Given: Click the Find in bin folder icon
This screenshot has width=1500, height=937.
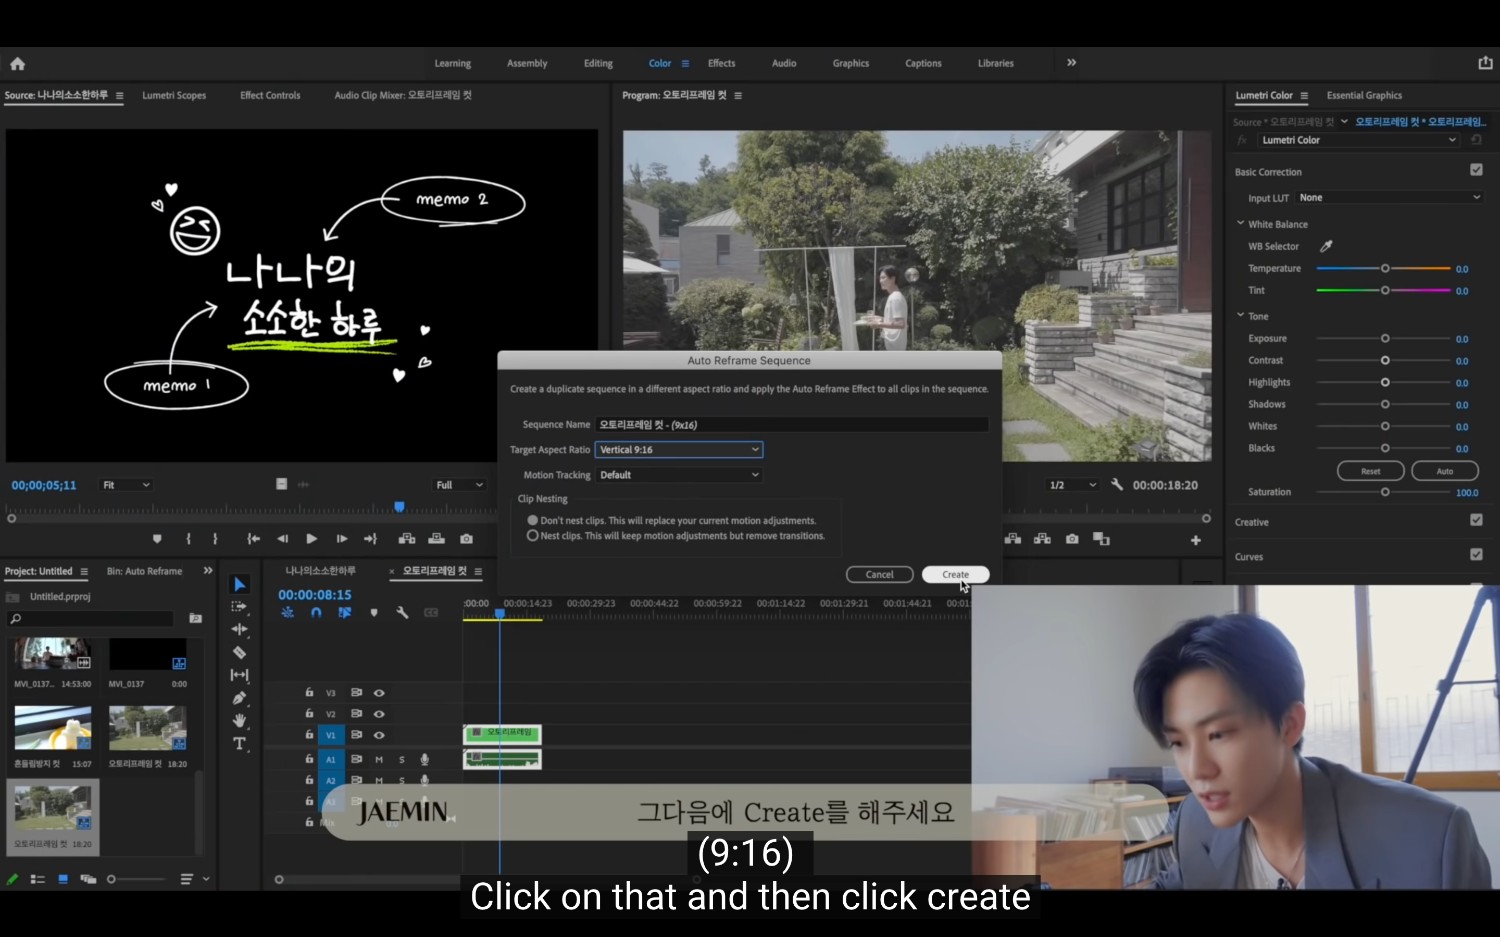Looking at the screenshot, I should click(x=196, y=619).
